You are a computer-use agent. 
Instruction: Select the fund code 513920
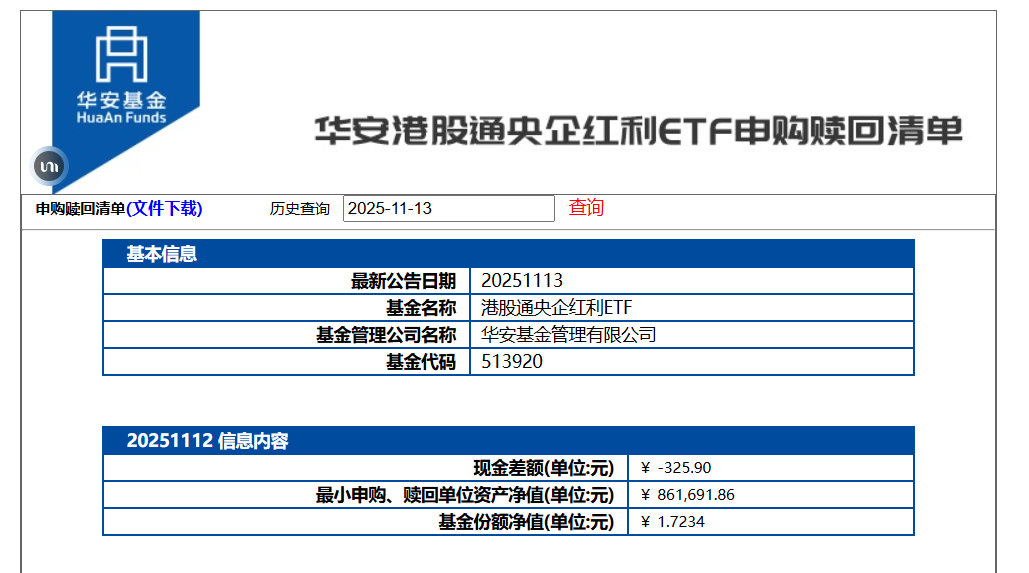(x=512, y=362)
